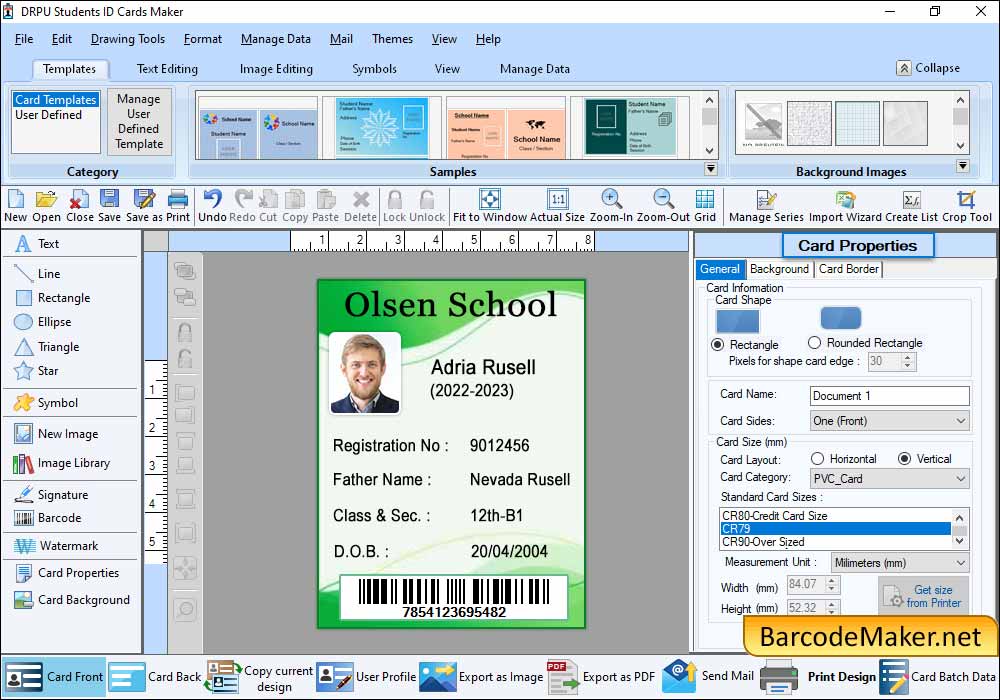1000x700 pixels.
Task: Set card layout to Vertical
Action: pyautogui.click(x=904, y=458)
